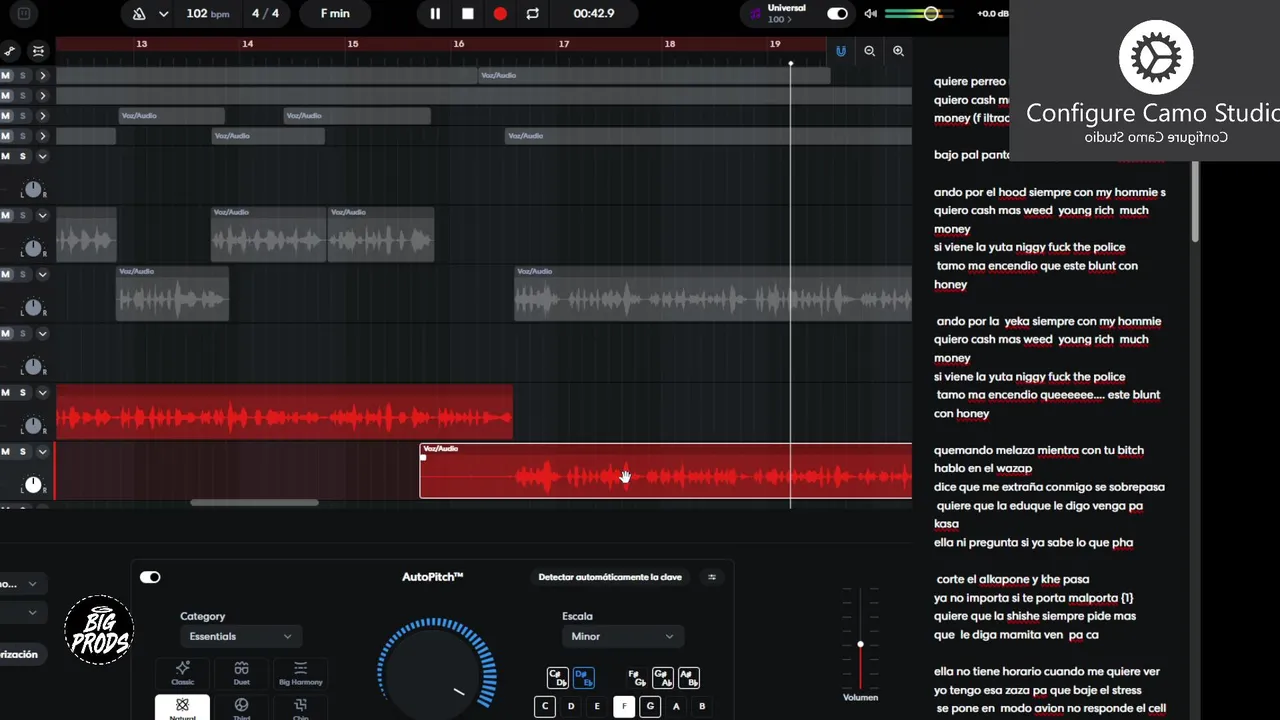The image size is (1280, 720).
Task: Click lyric line 'corte el alkapone y khe pasa'
Action: click(x=1013, y=579)
